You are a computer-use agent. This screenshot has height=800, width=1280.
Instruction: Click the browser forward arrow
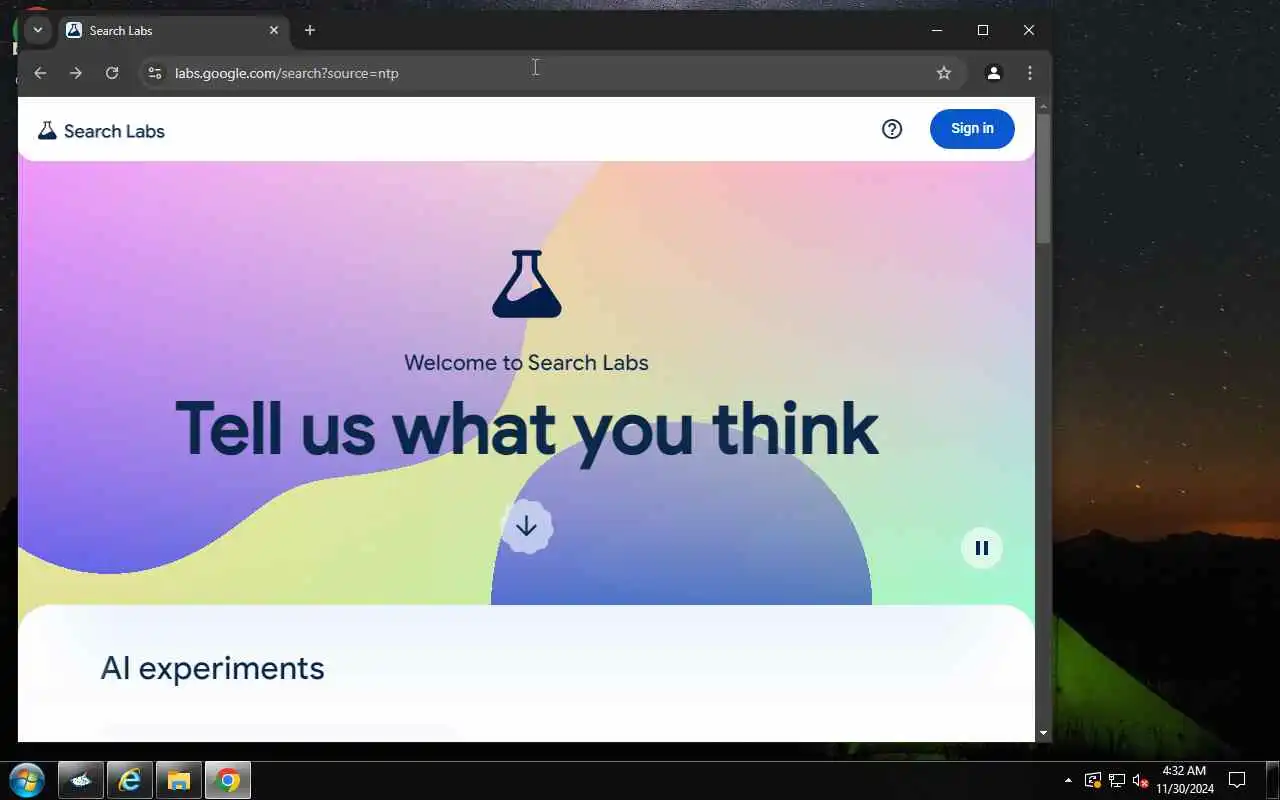(x=76, y=73)
